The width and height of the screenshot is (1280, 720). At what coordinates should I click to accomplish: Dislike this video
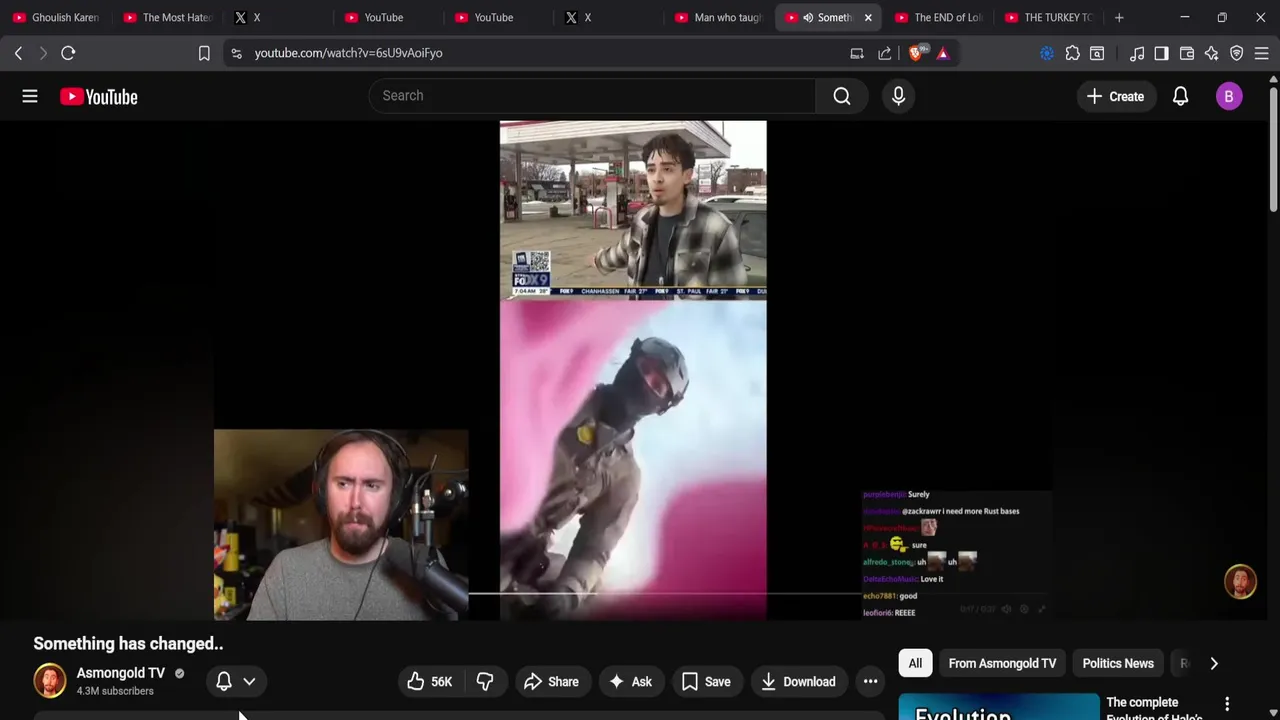click(x=485, y=681)
